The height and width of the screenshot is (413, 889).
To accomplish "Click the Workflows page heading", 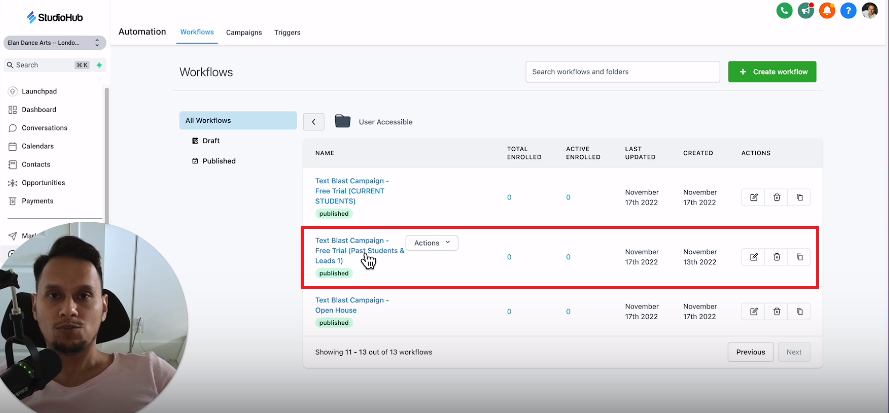I will point(206,72).
